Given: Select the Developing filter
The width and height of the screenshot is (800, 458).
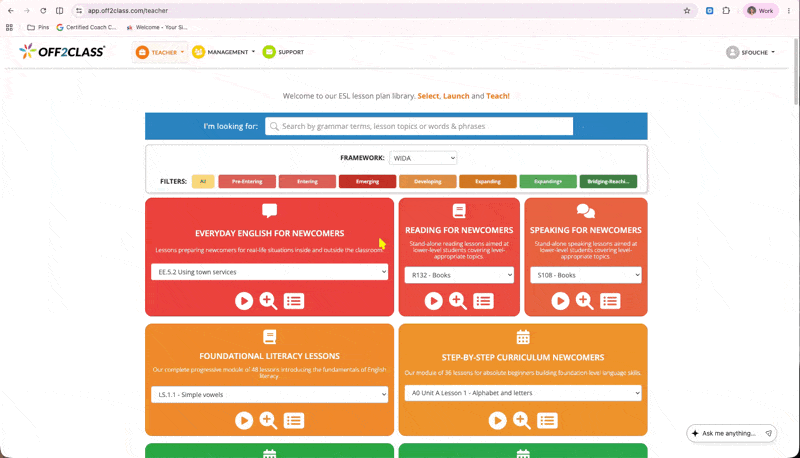Looking at the screenshot, I should tap(428, 182).
